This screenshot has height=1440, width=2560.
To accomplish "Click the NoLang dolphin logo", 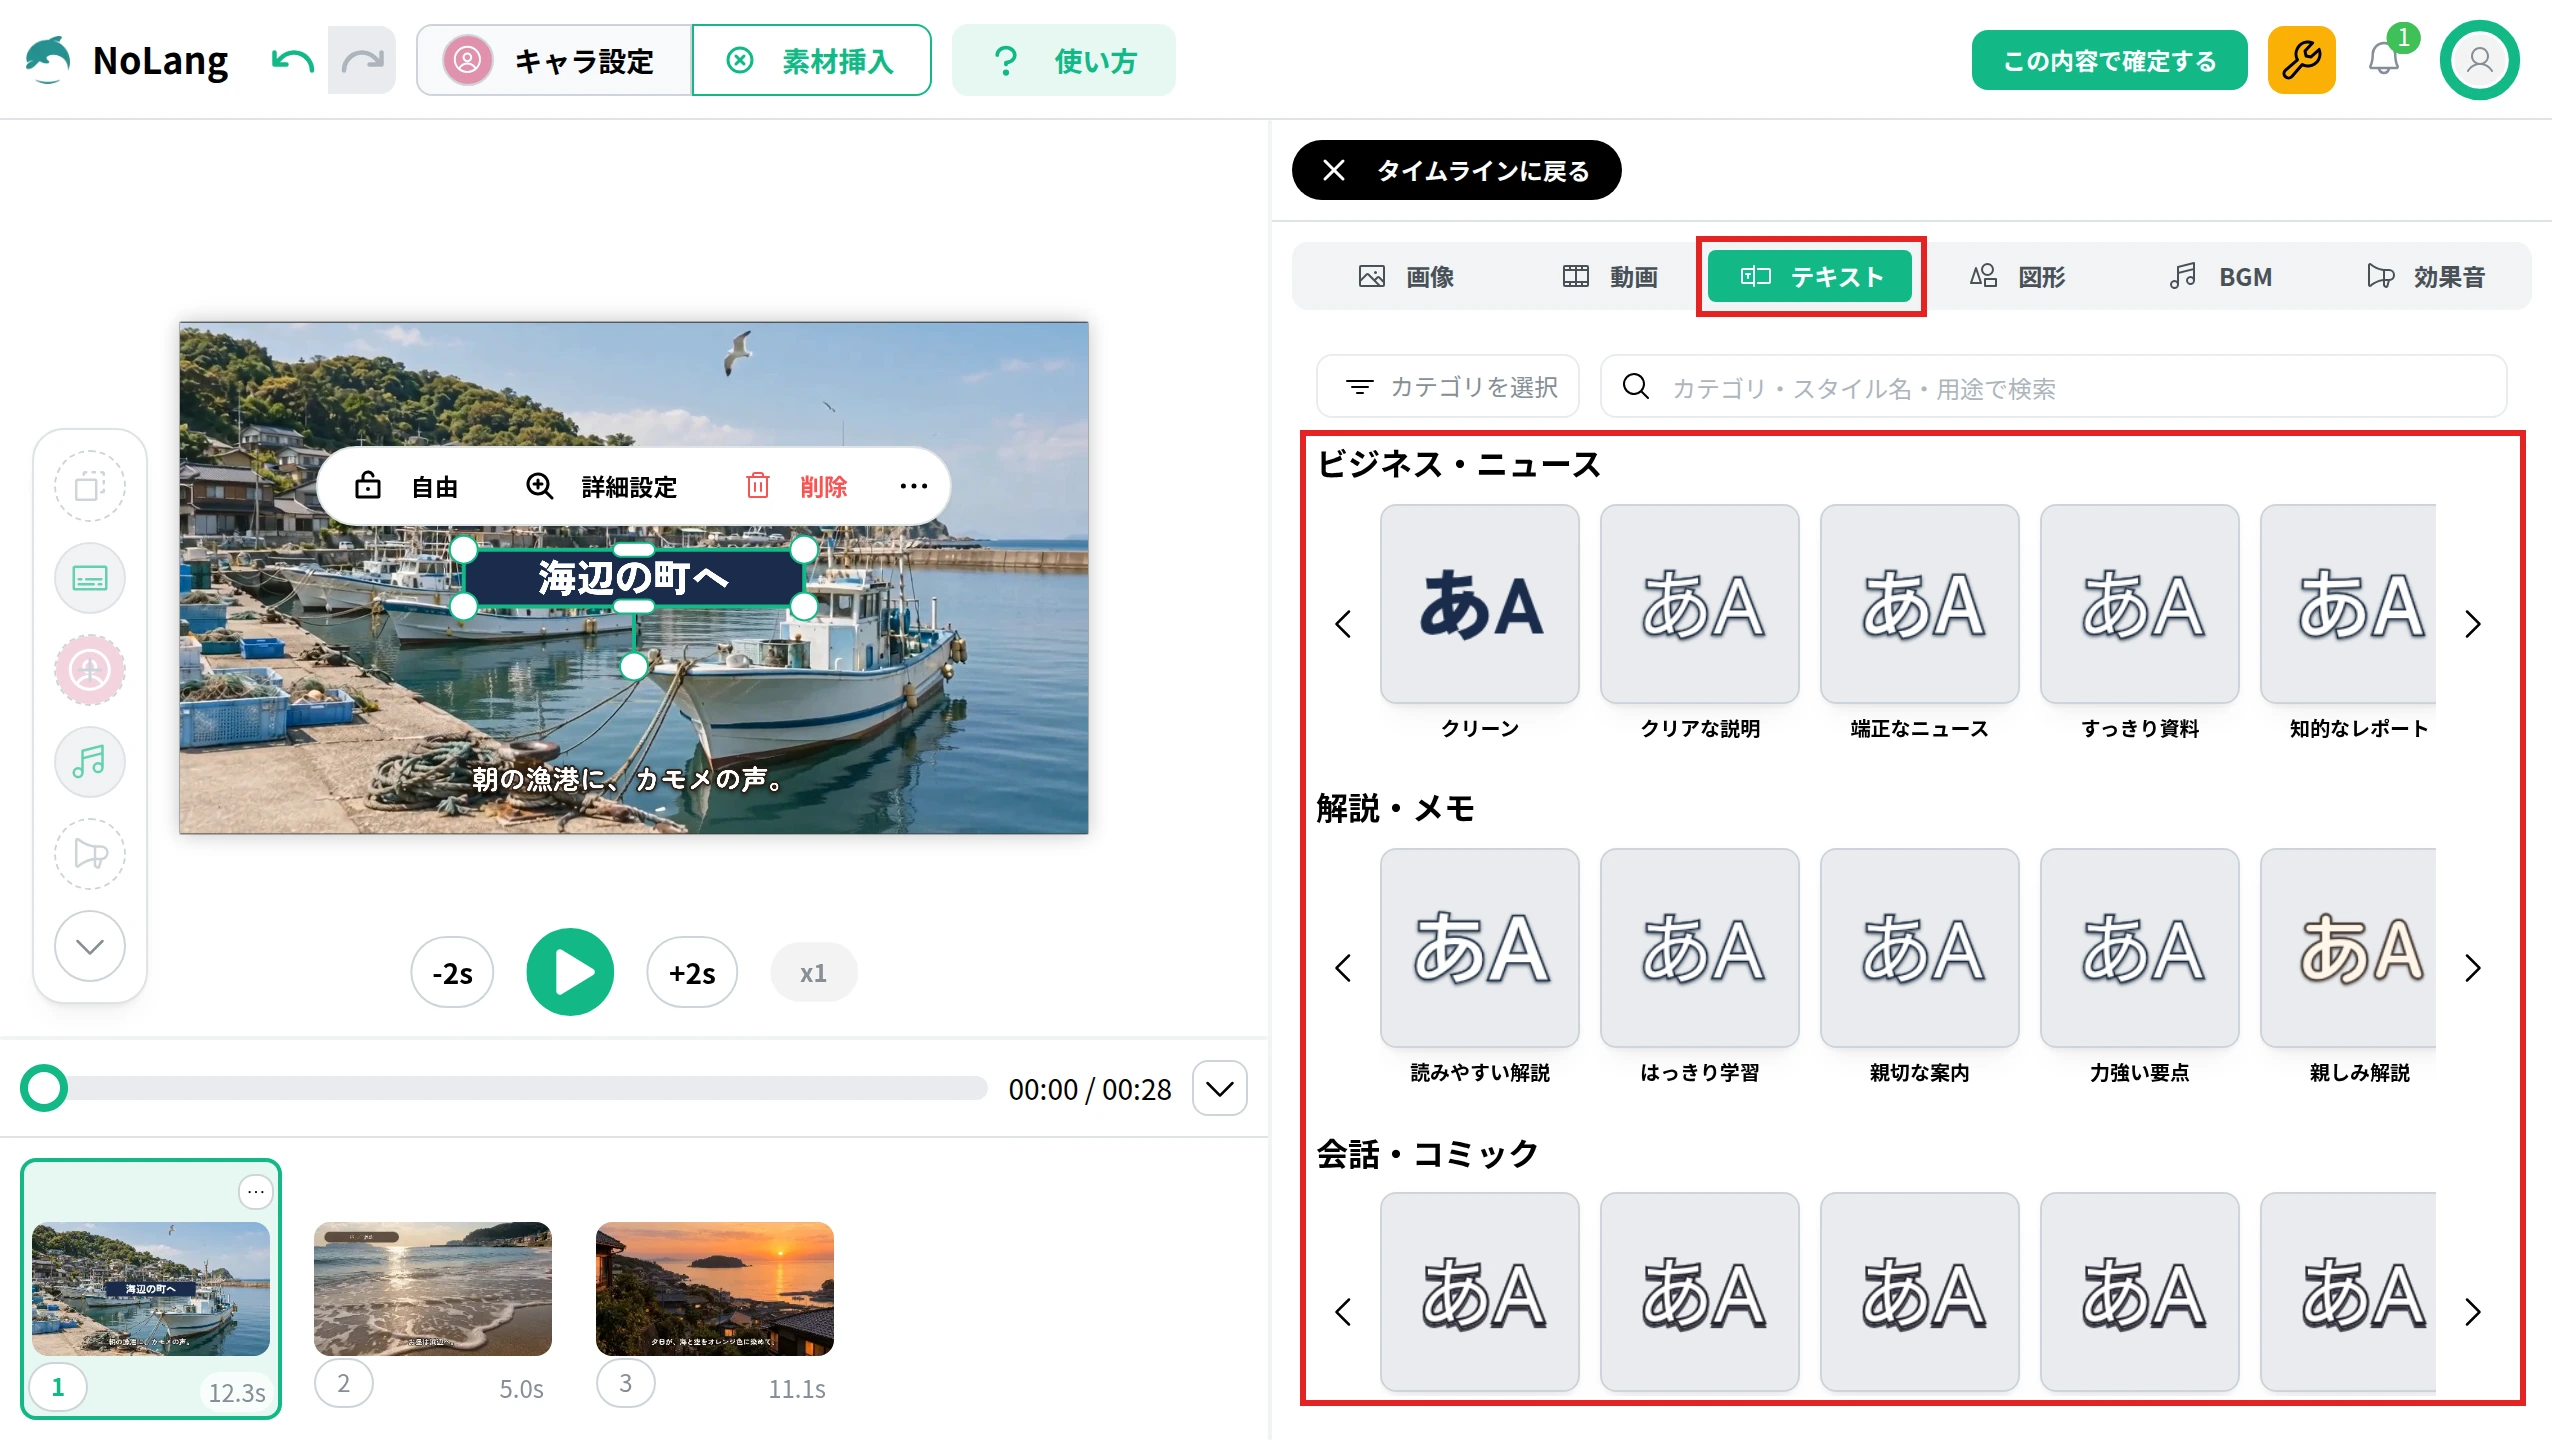I will [47, 60].
